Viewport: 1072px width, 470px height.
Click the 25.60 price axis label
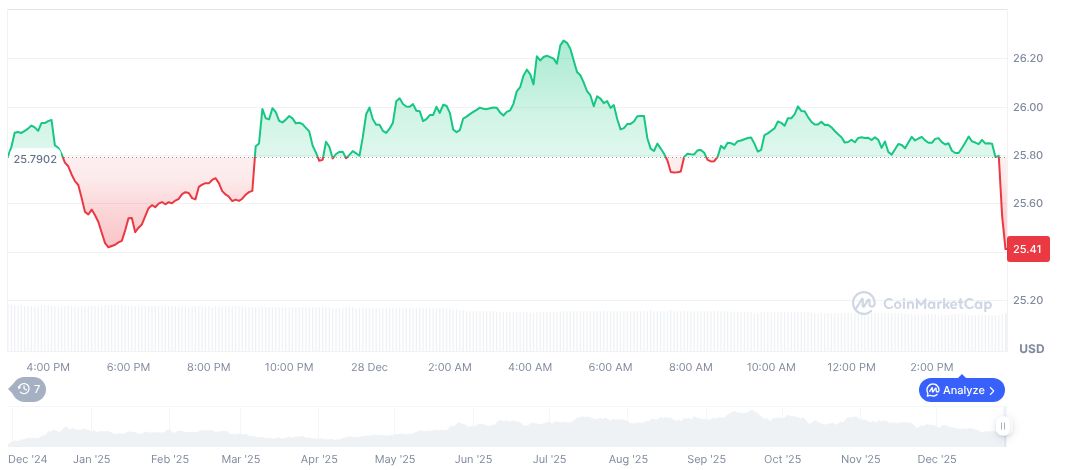point(1028,203)
